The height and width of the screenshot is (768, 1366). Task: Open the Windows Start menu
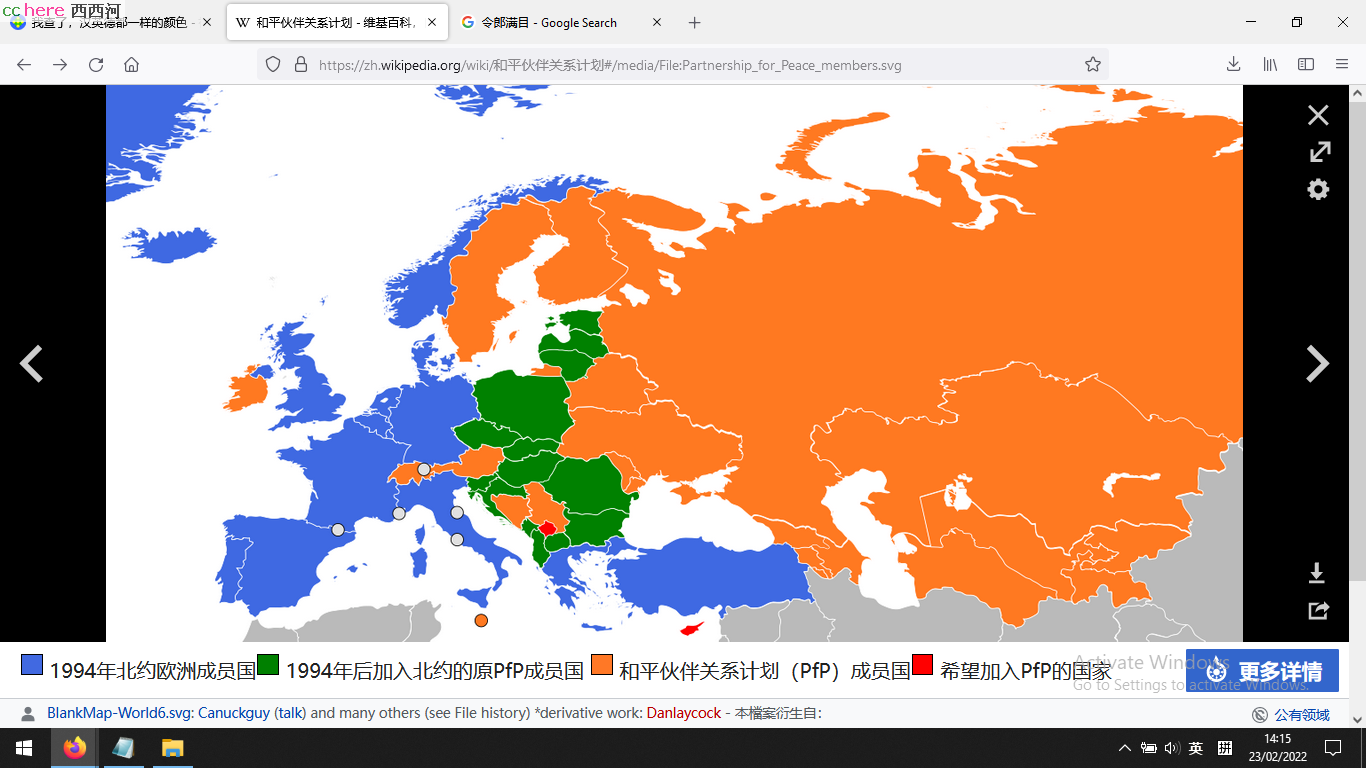pyautogui.click(x=24, y=748)
